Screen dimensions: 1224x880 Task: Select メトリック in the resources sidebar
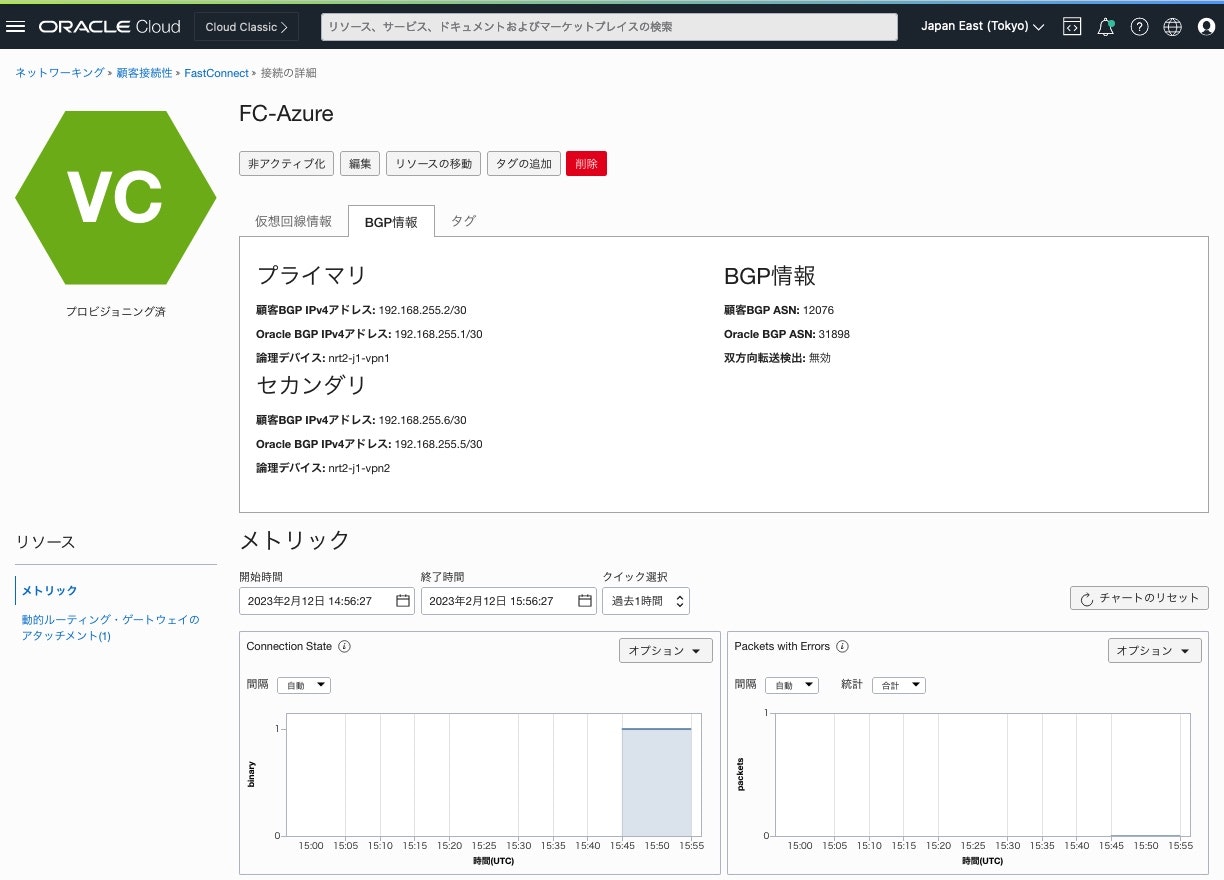coord(50,591)
